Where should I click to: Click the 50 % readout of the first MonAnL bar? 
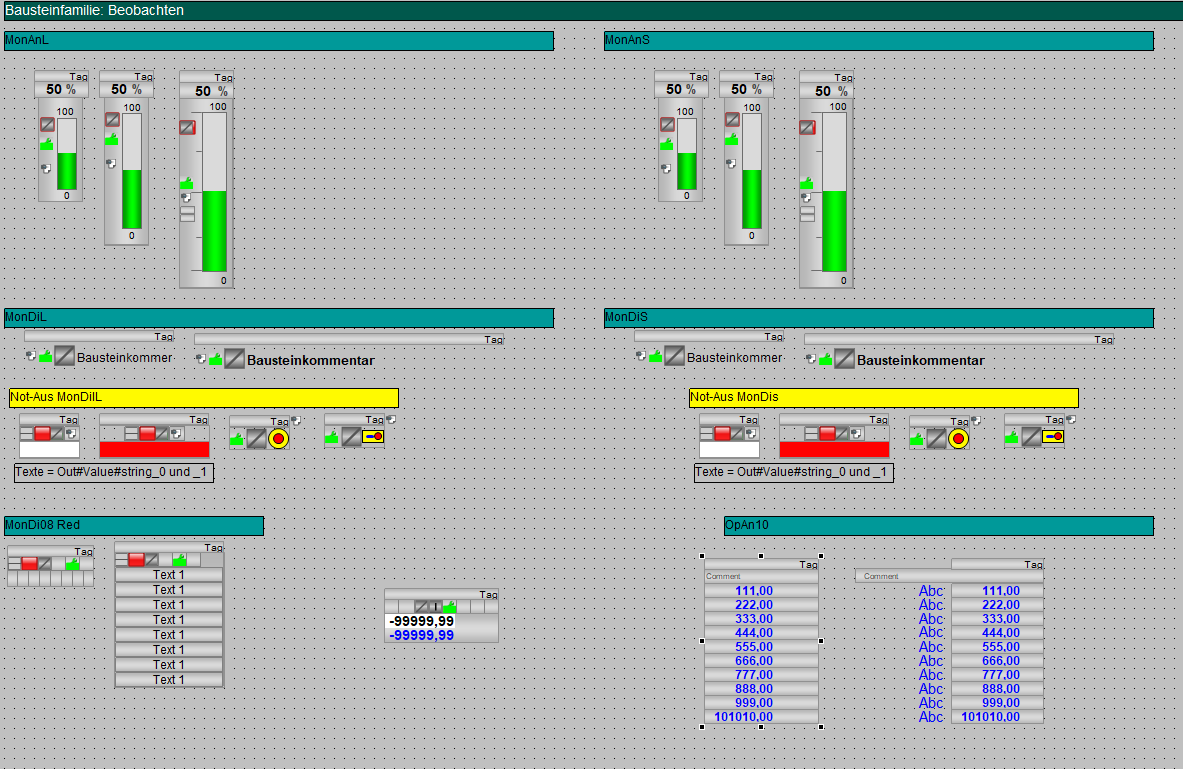point(61,89)
